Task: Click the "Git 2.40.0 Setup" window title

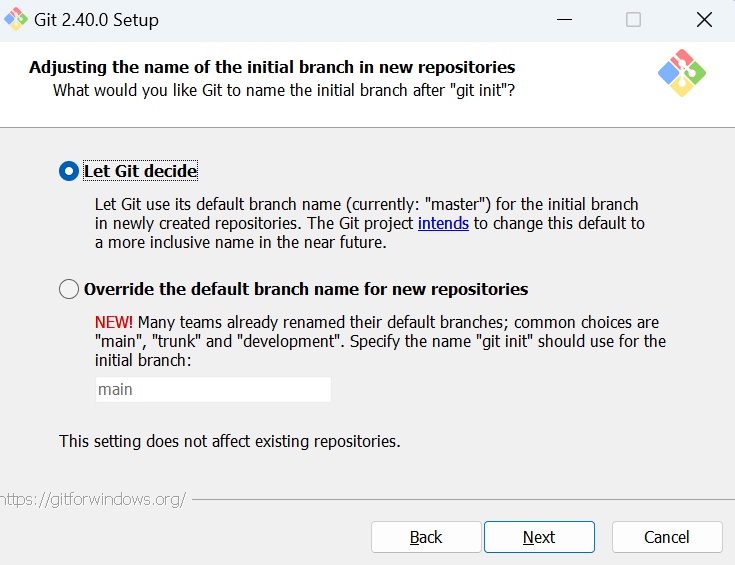Action: click(96, 20)
